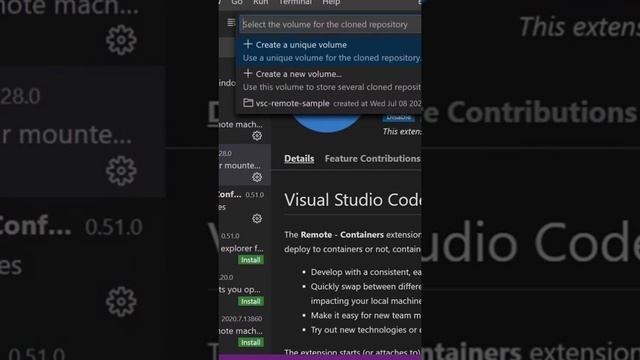Click the folder icon next to vsc-remote-sample
This screenshot has width=640, height=360.
[248, 103]
